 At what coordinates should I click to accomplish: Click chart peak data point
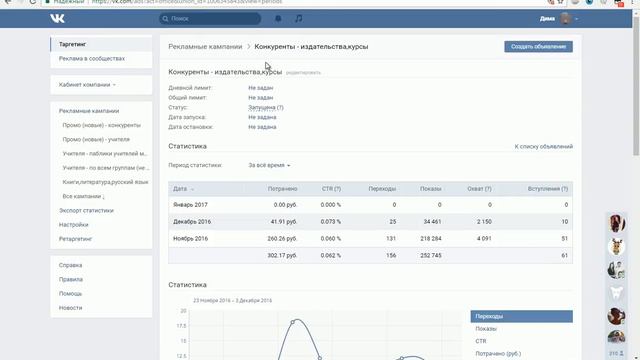293,322
